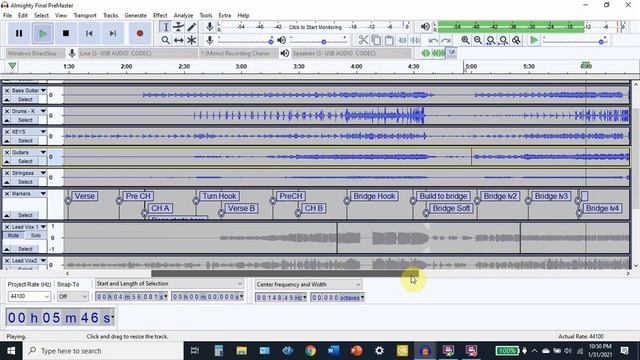Solo the Lead Vox 1 track
640x360 pixels.
[x=36, y=236]
